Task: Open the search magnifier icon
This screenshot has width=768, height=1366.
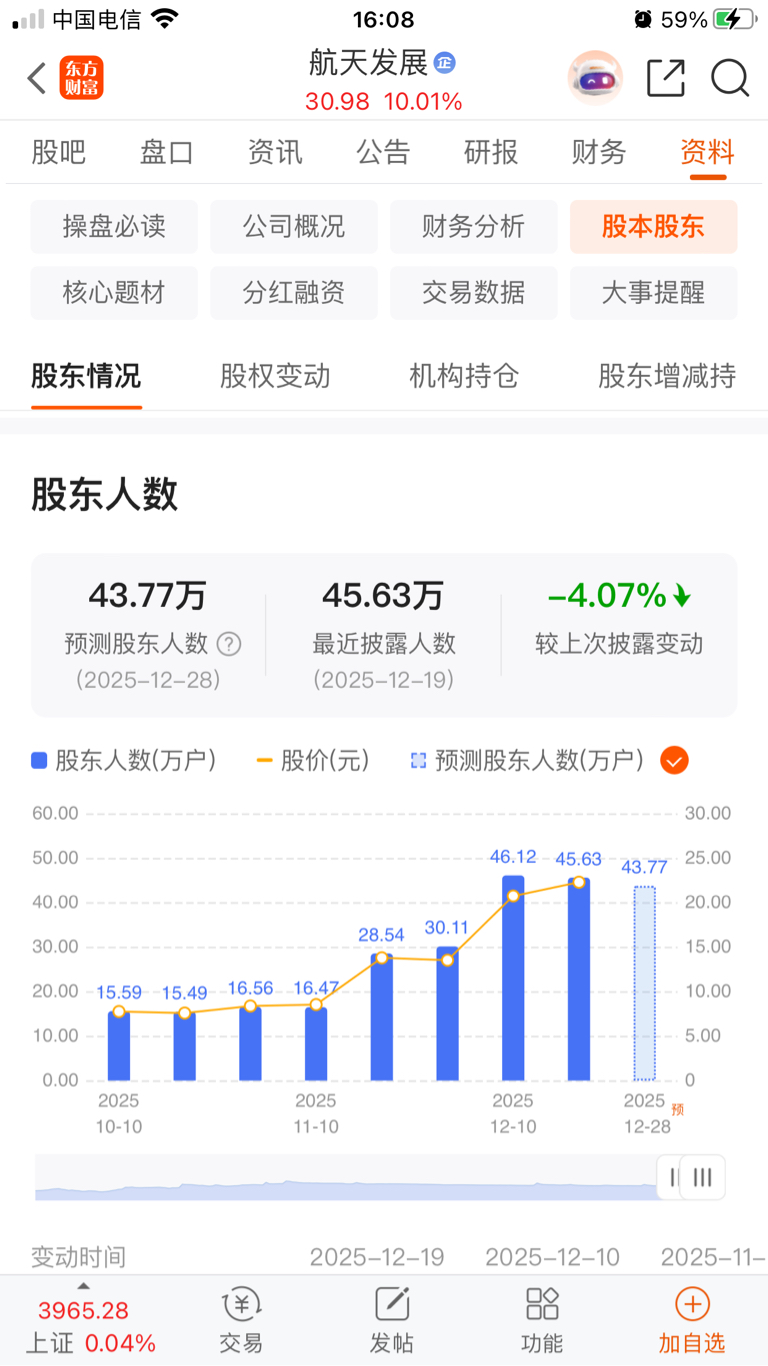Action: point(730,78)
